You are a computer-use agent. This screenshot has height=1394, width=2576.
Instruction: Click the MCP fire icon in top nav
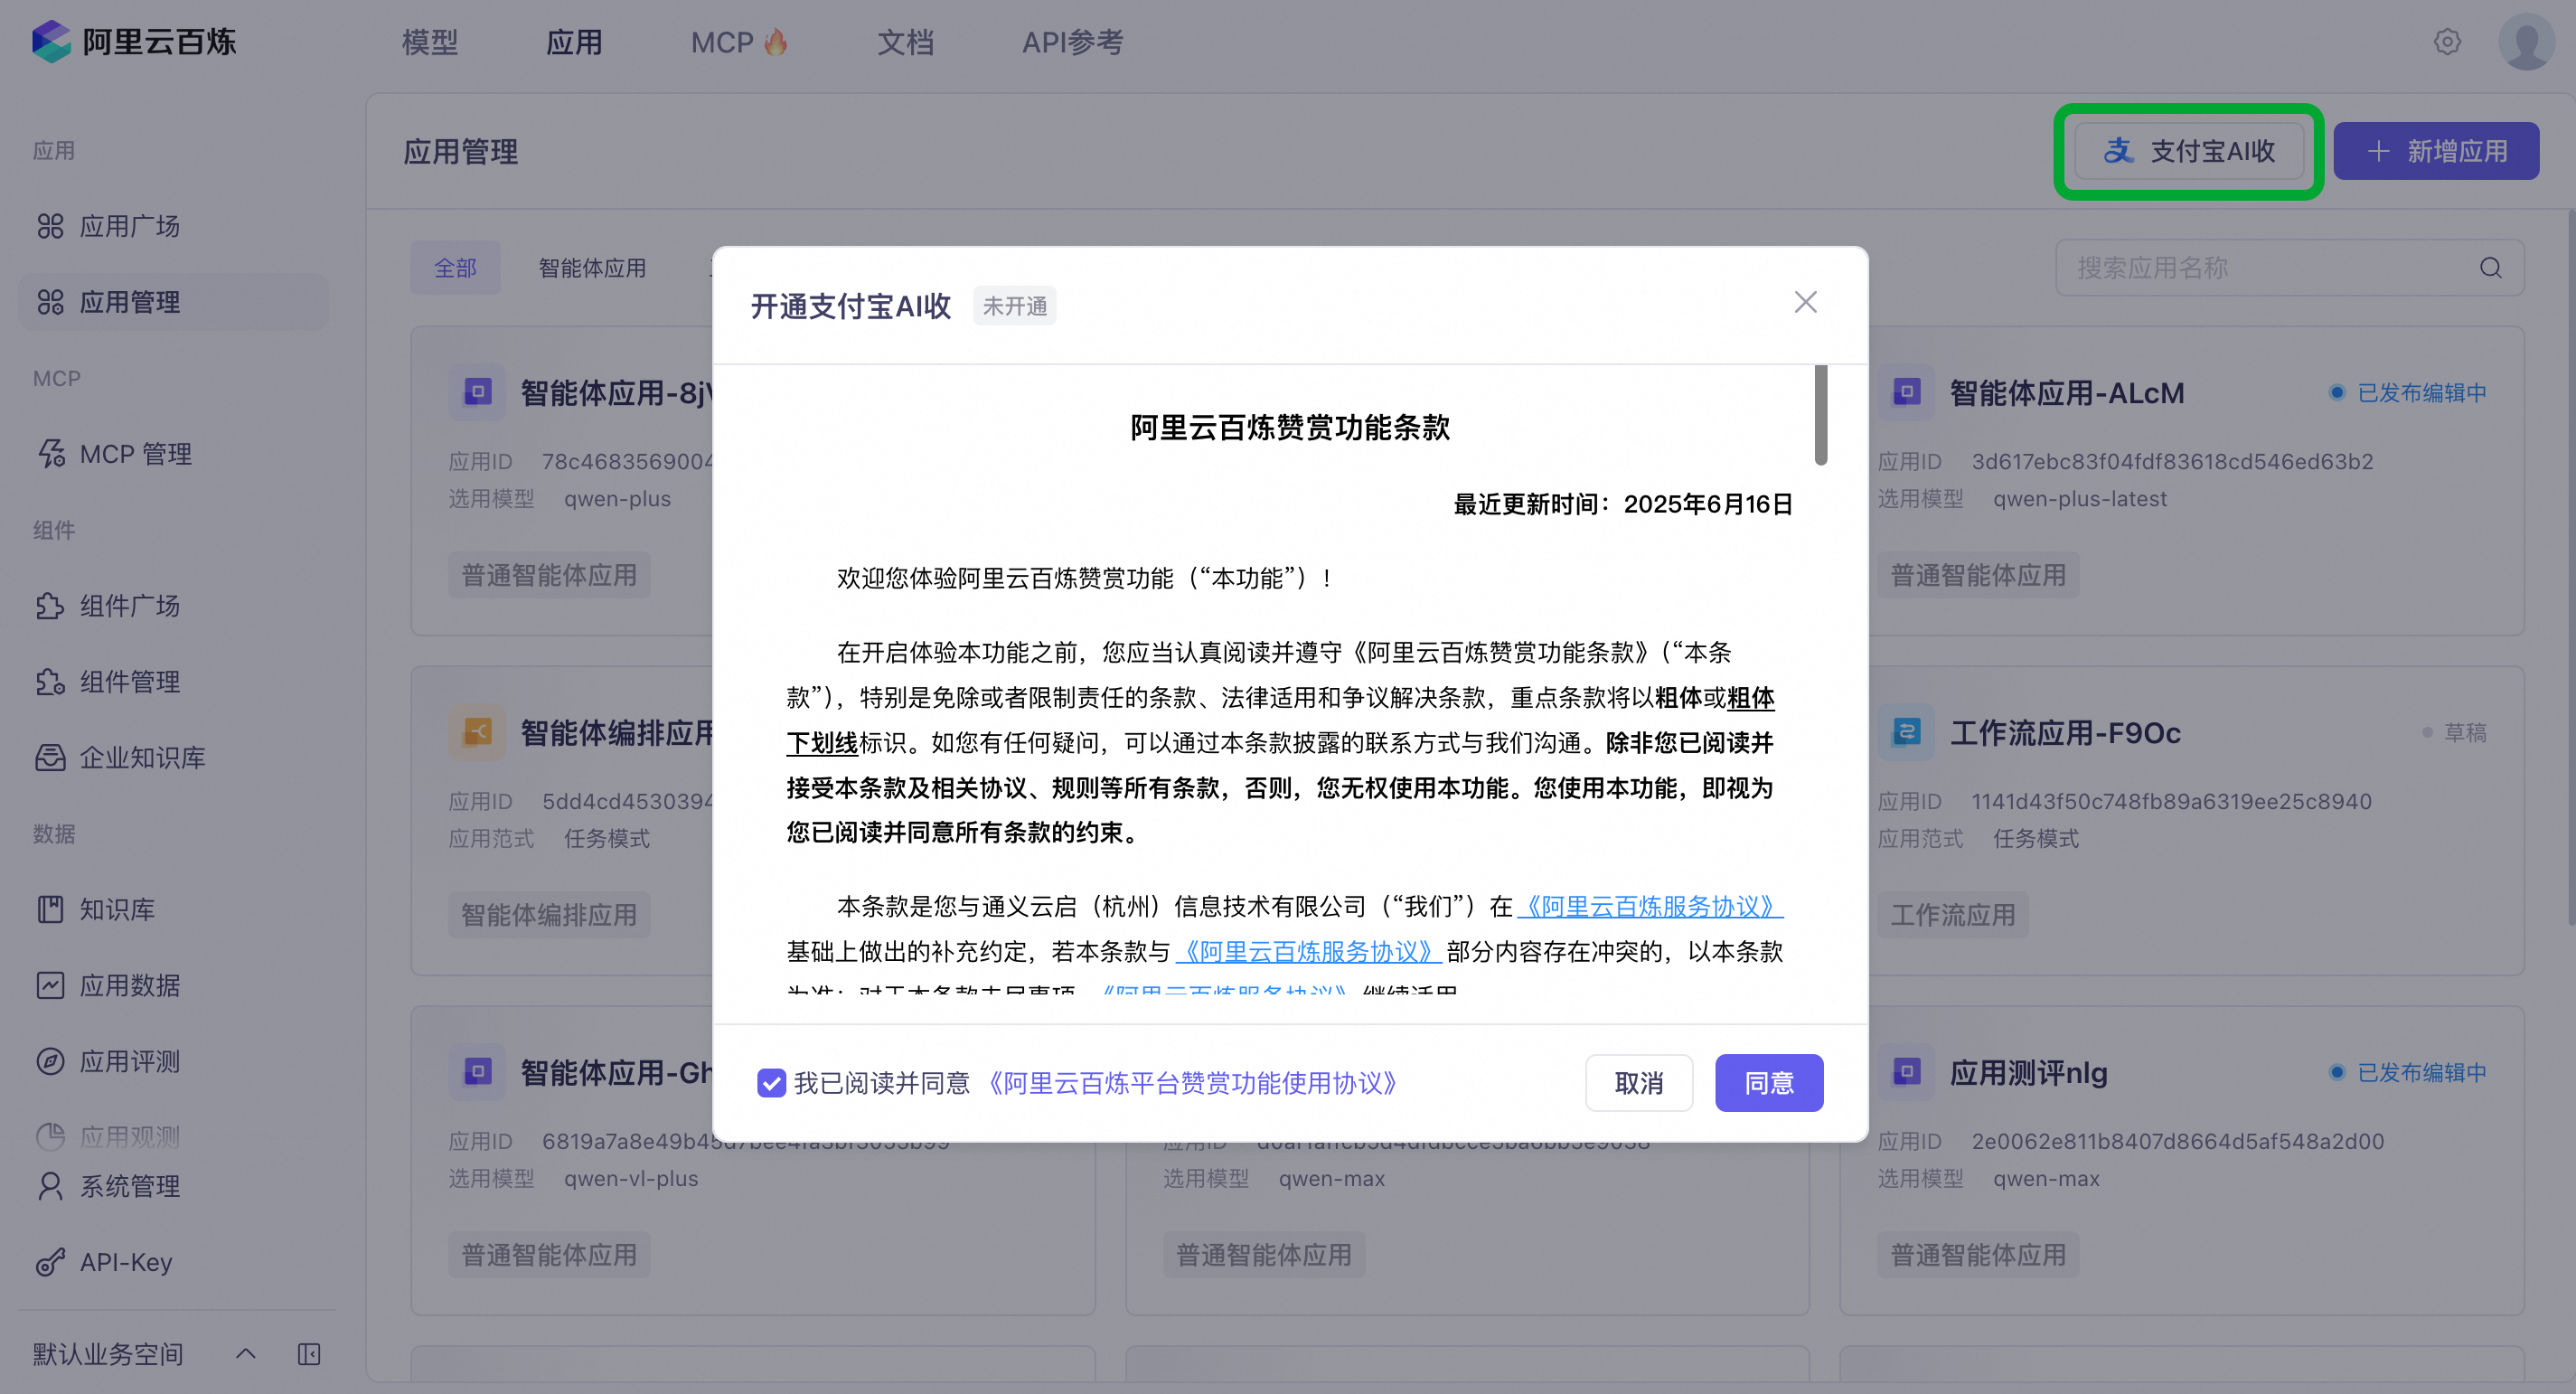776,42
